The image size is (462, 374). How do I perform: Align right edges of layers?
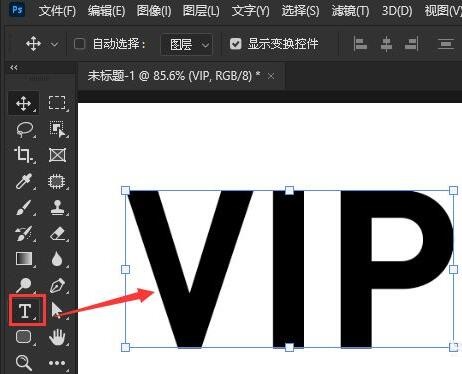tap(412, 44)
